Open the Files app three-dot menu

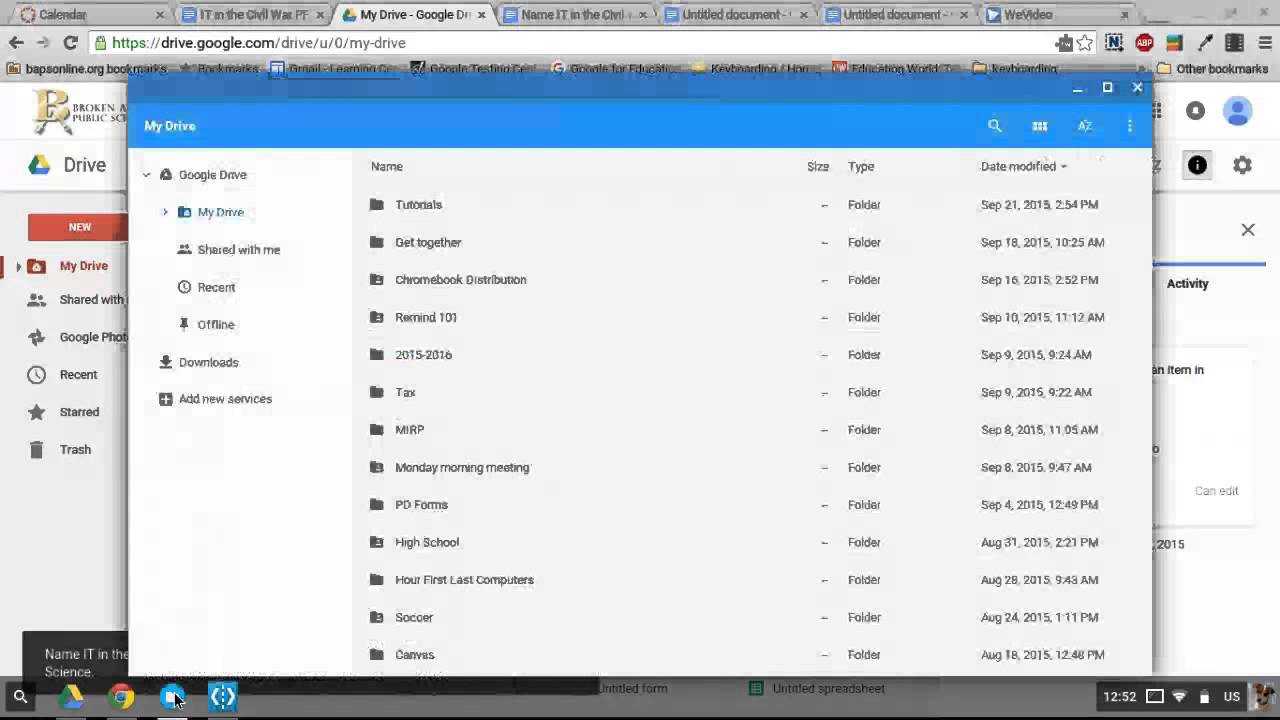(1129, 126)
